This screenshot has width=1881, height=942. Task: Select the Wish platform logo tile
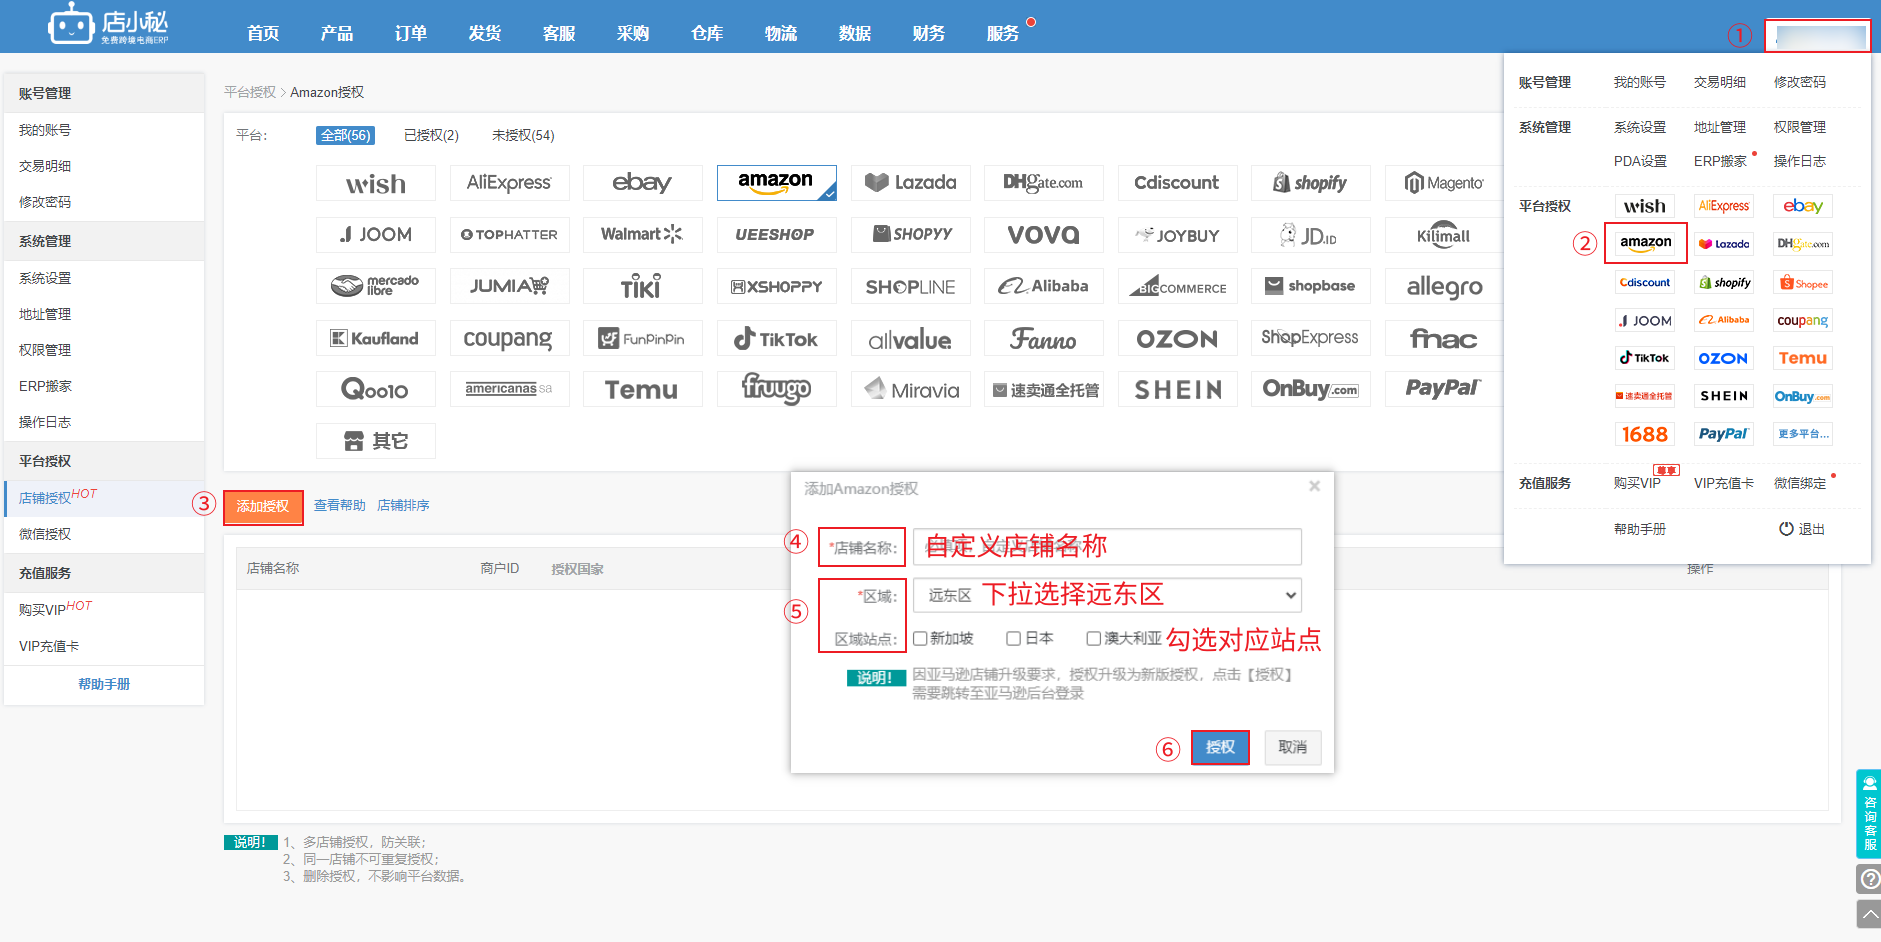pos(376,183)
